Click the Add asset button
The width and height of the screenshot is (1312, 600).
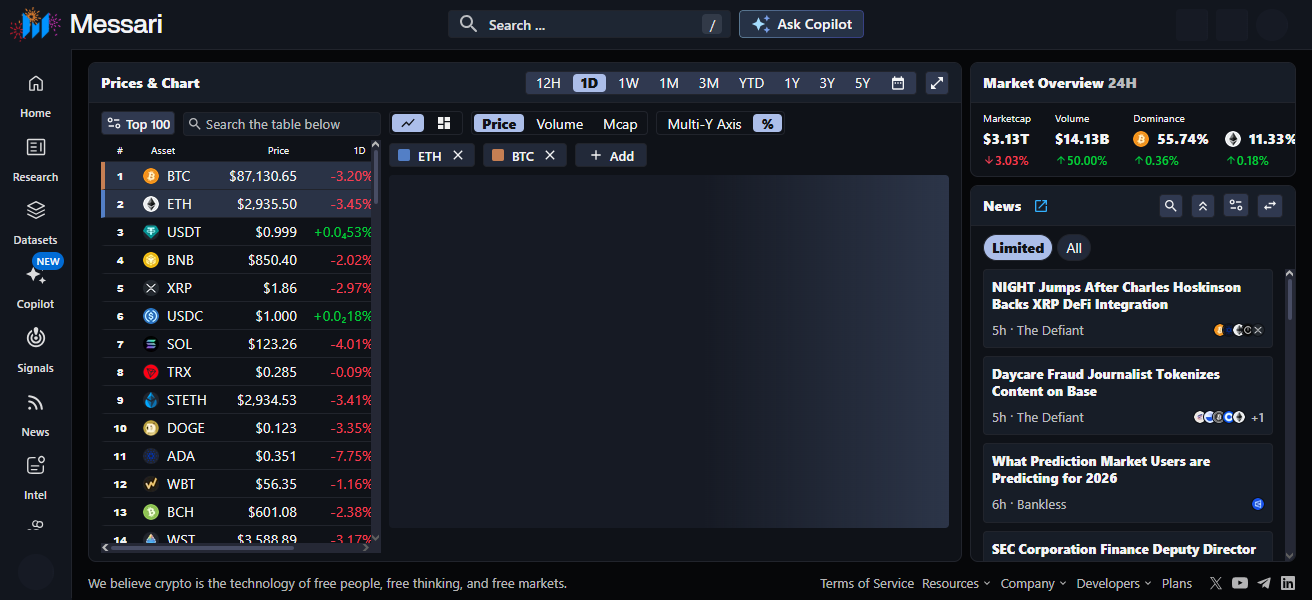pyautogui.click(x=611, y=156)
